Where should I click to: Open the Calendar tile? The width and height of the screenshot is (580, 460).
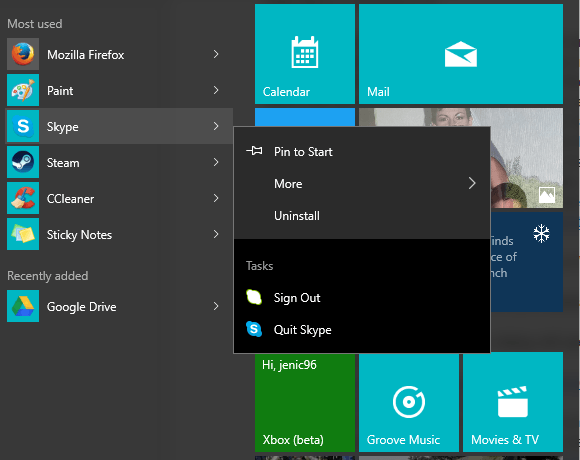click(305, 54)
